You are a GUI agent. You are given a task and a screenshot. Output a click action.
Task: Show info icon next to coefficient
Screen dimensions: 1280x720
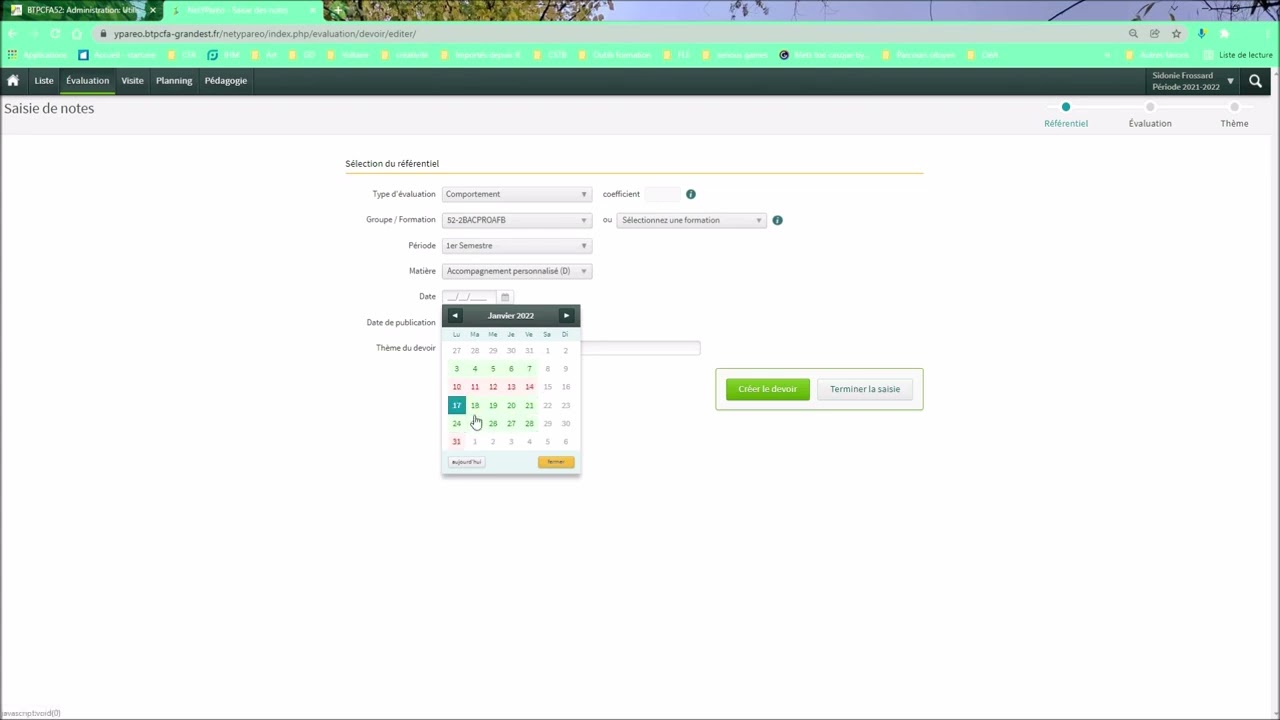[x=690, y=194]
